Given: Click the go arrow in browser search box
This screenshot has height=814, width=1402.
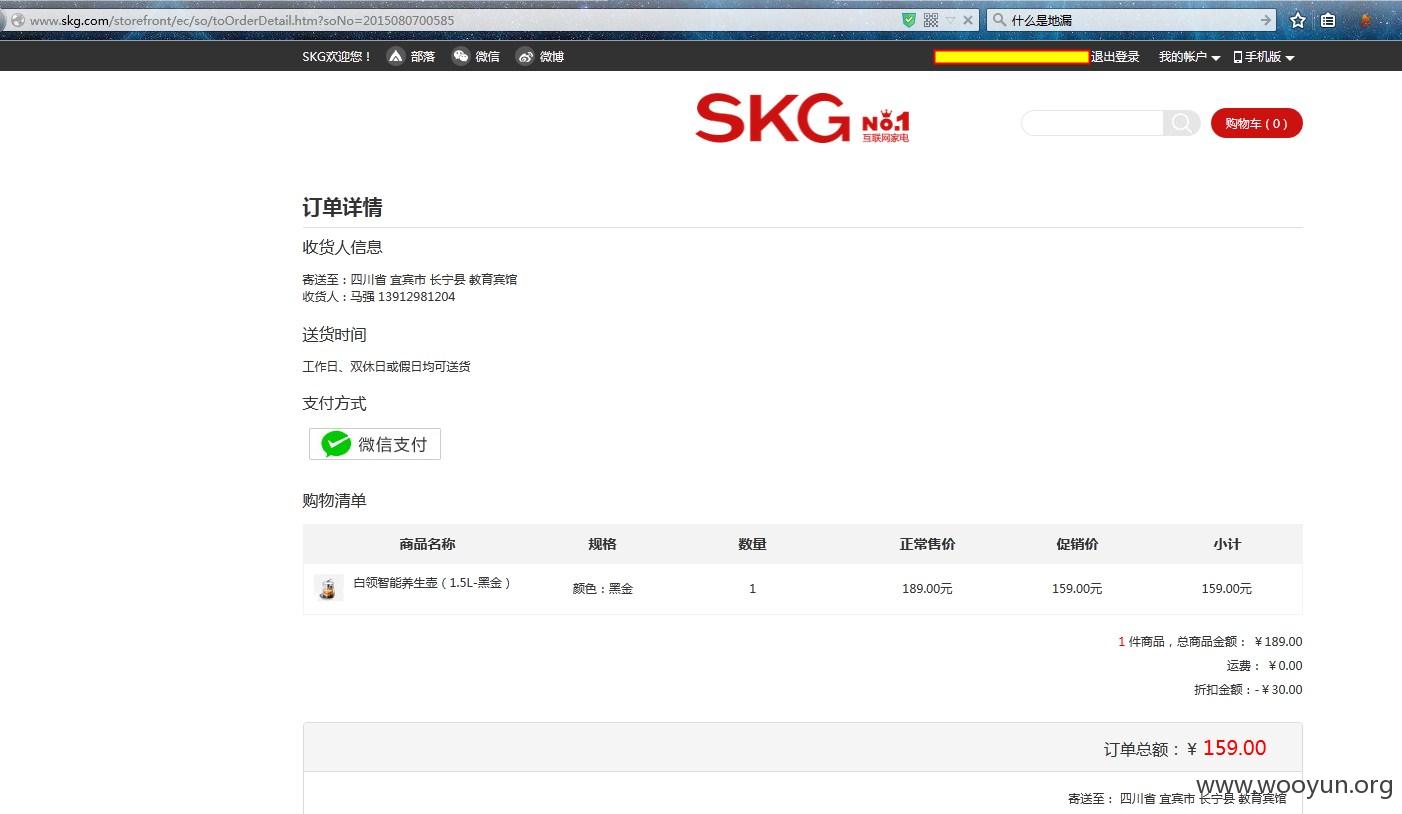Looking at the screenshot, I should pyautogui.click(x=1266, y=20).
